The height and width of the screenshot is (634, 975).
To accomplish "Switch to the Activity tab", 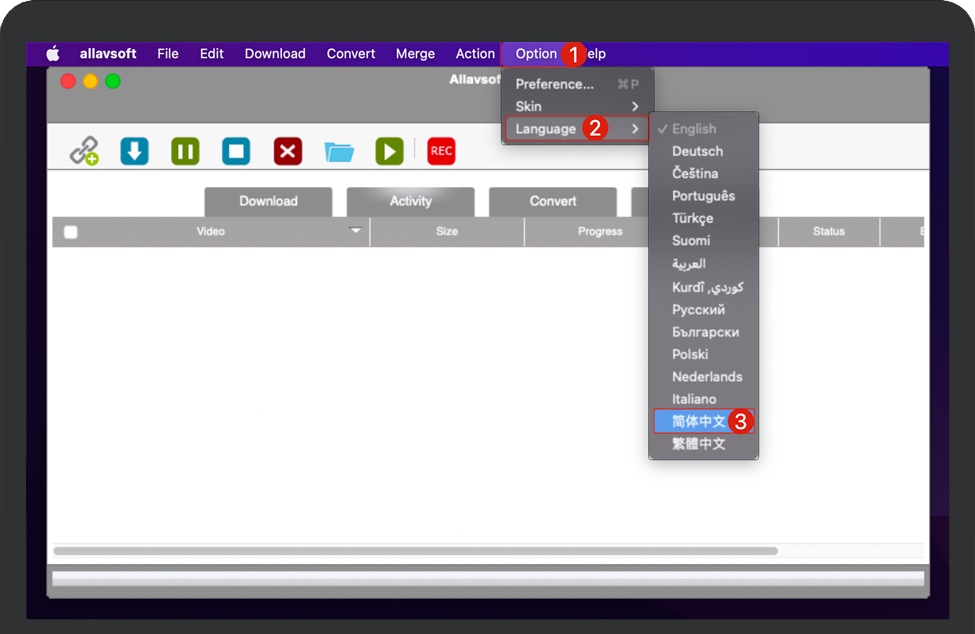I will (x=410, y=201).
